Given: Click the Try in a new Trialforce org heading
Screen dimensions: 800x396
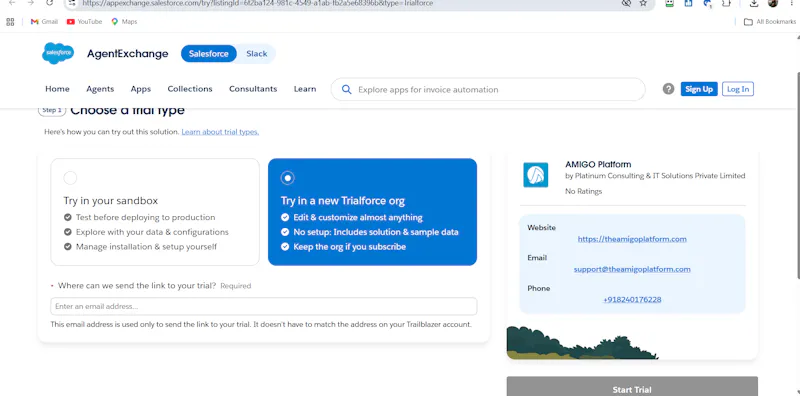Looking at the screenshot, I should pos(343,201).
